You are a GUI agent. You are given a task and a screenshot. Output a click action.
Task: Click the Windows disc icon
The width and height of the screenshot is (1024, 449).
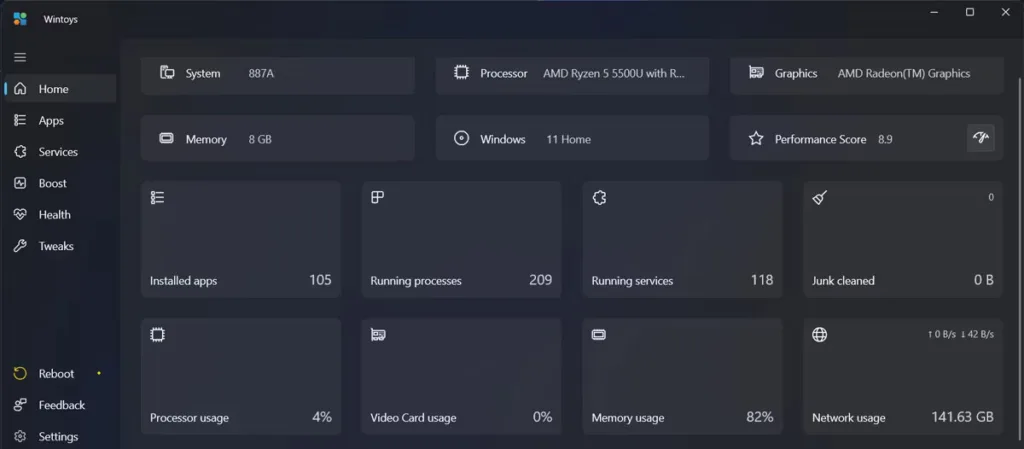(462, 138)
